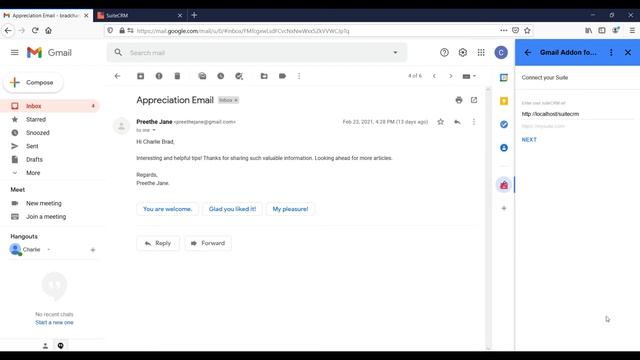Open Google Tasks side panel icon

(504, 124)
